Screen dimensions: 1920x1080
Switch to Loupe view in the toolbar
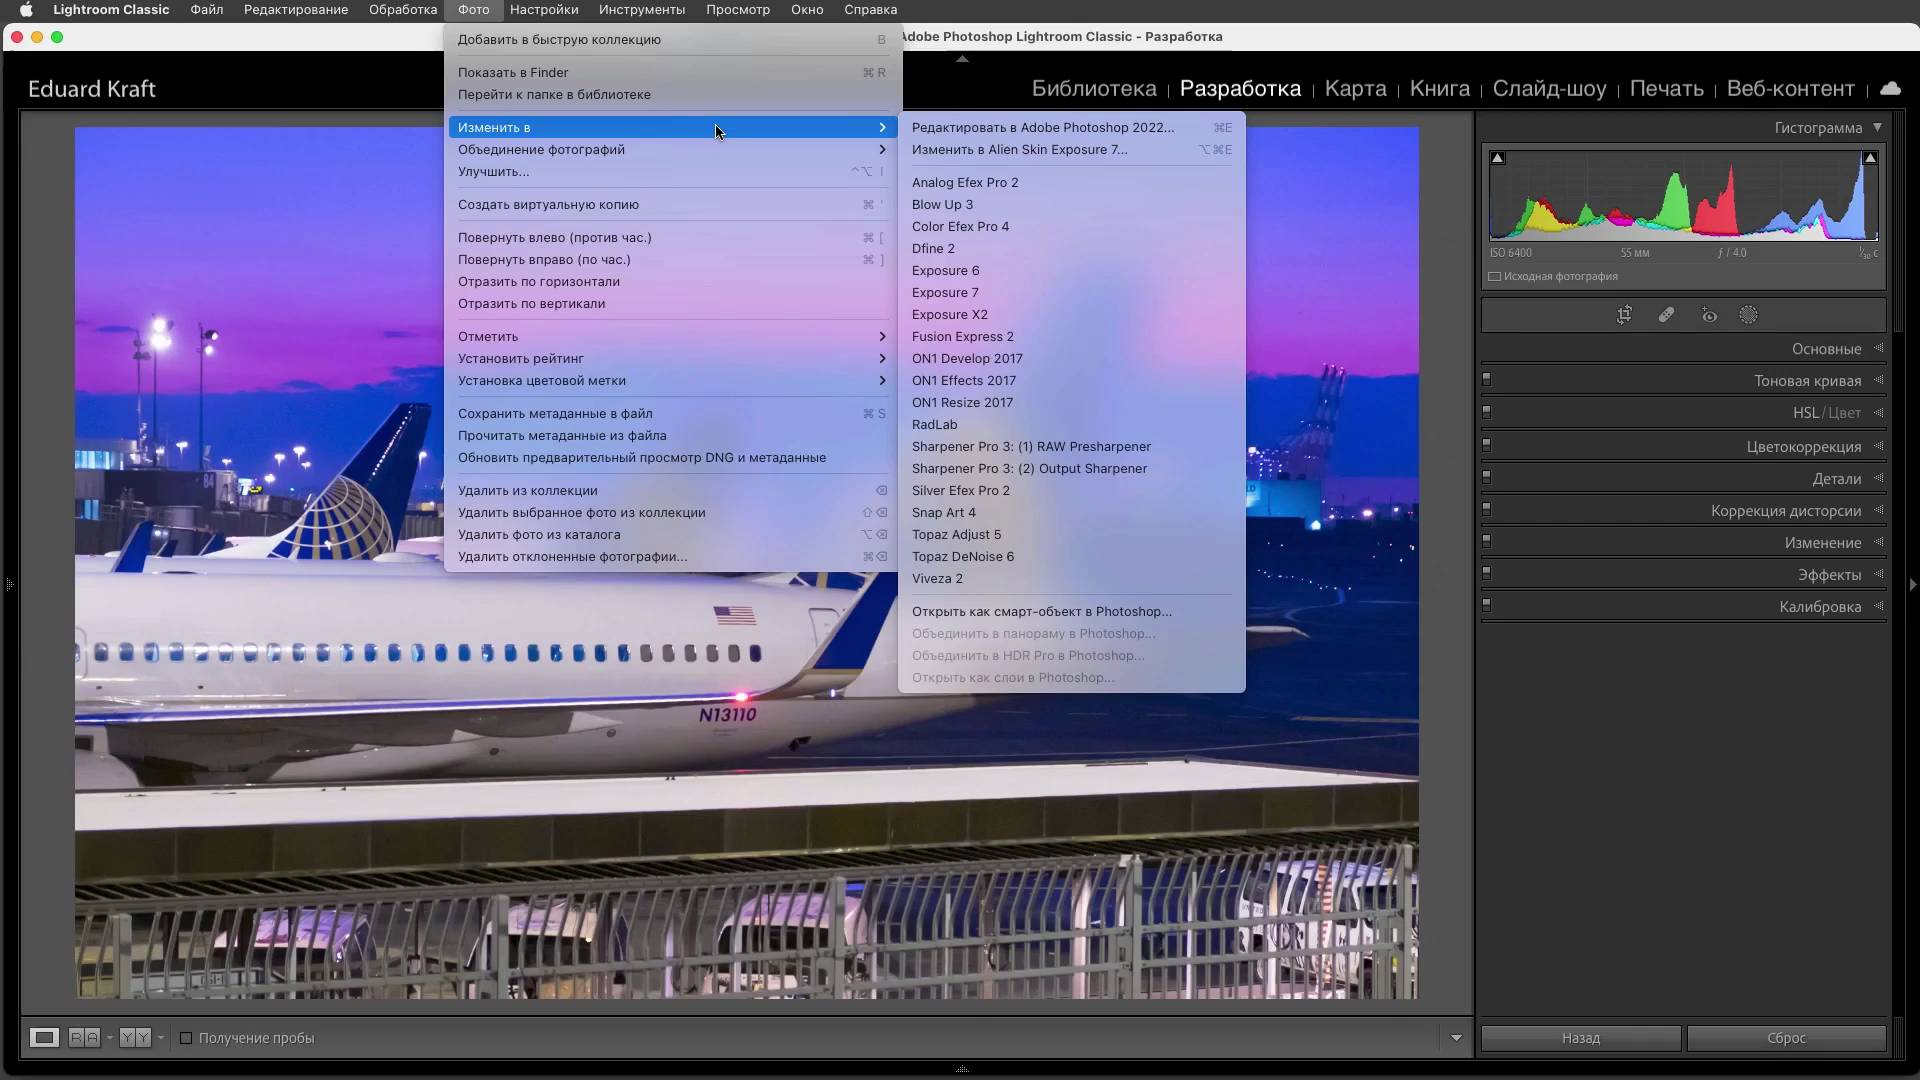tap(44, 1038)
